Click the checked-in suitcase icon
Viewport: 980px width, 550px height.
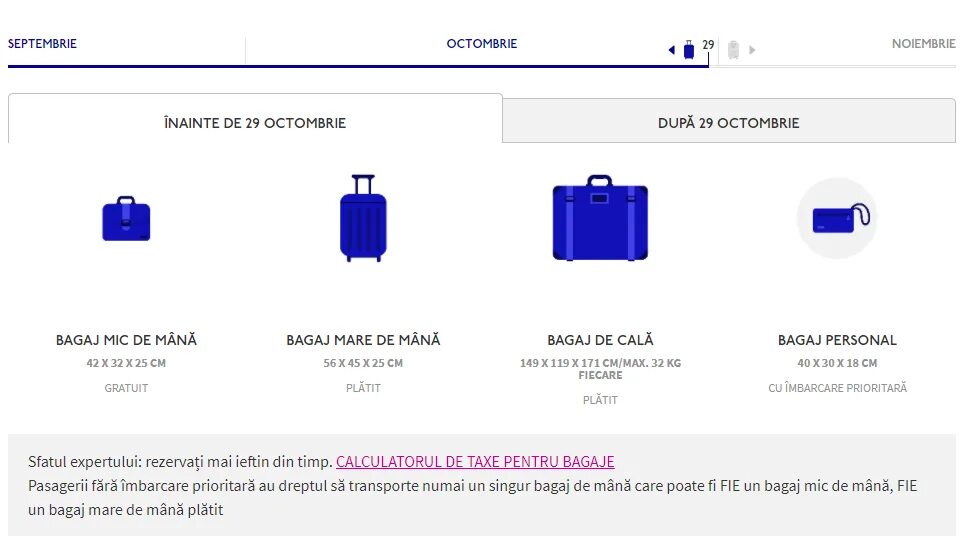coord(600,218)
